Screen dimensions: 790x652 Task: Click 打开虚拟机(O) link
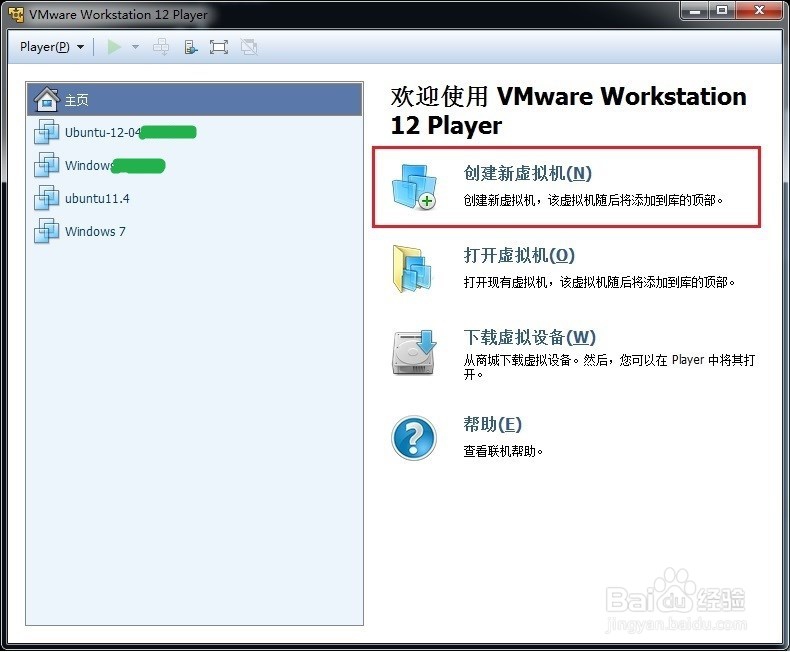coord(519,255)
